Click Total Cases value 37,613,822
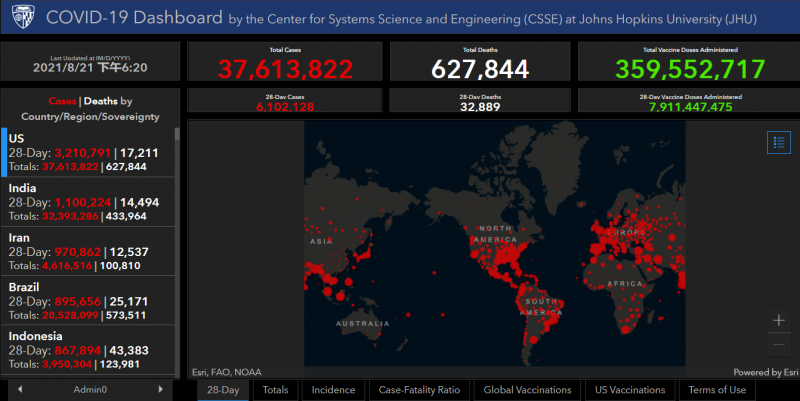The height and width of the screenshot is (401, 800). [x=285, y=69]
